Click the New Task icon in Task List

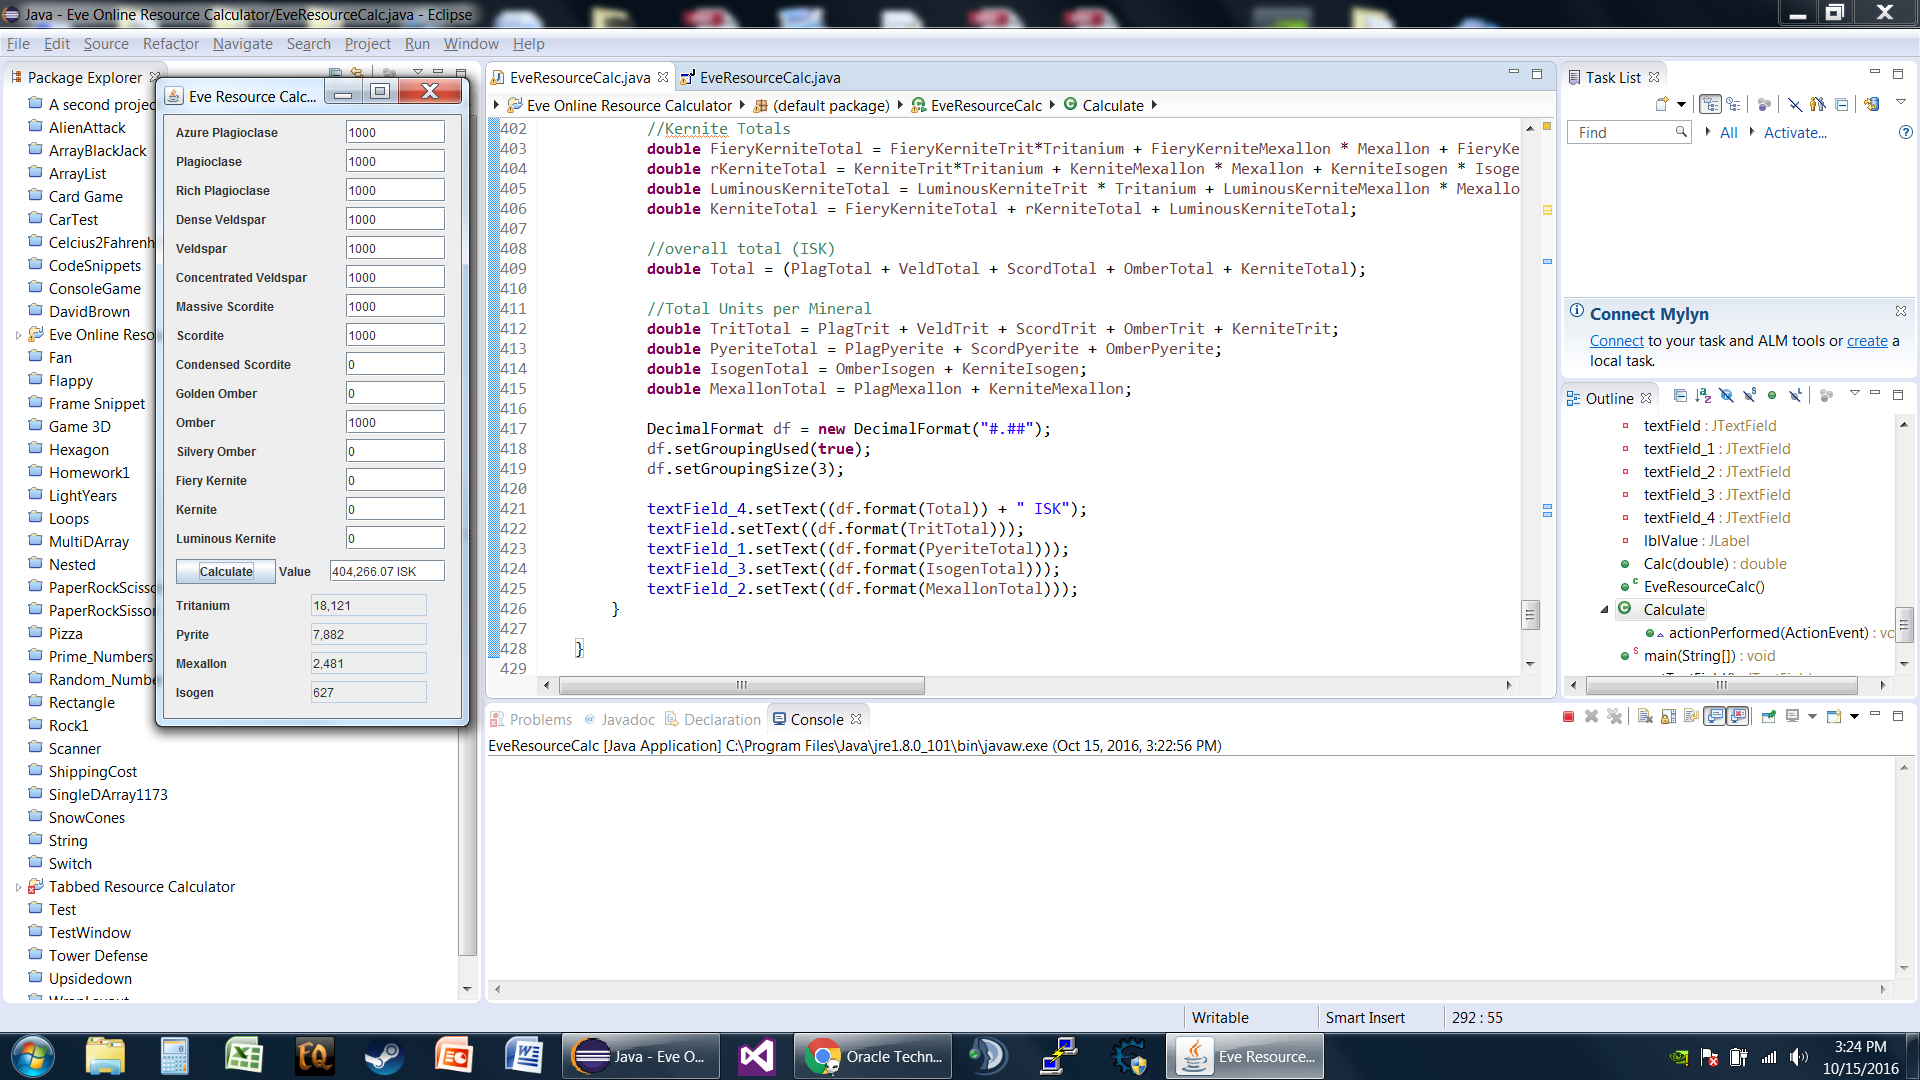click(x=1662, y=104)
